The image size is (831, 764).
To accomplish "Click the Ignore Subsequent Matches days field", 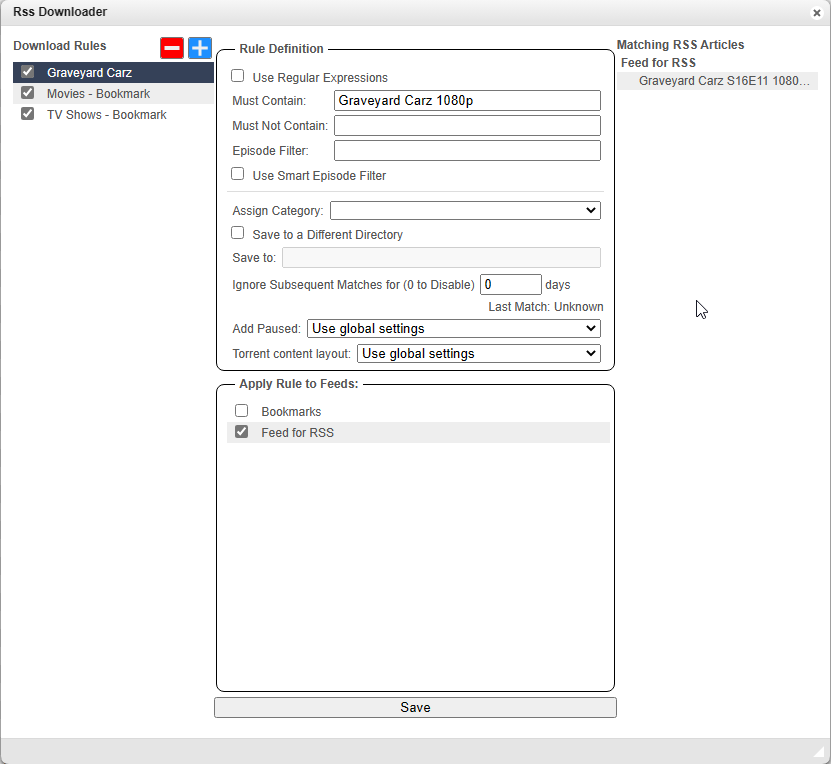I will 511,284.
